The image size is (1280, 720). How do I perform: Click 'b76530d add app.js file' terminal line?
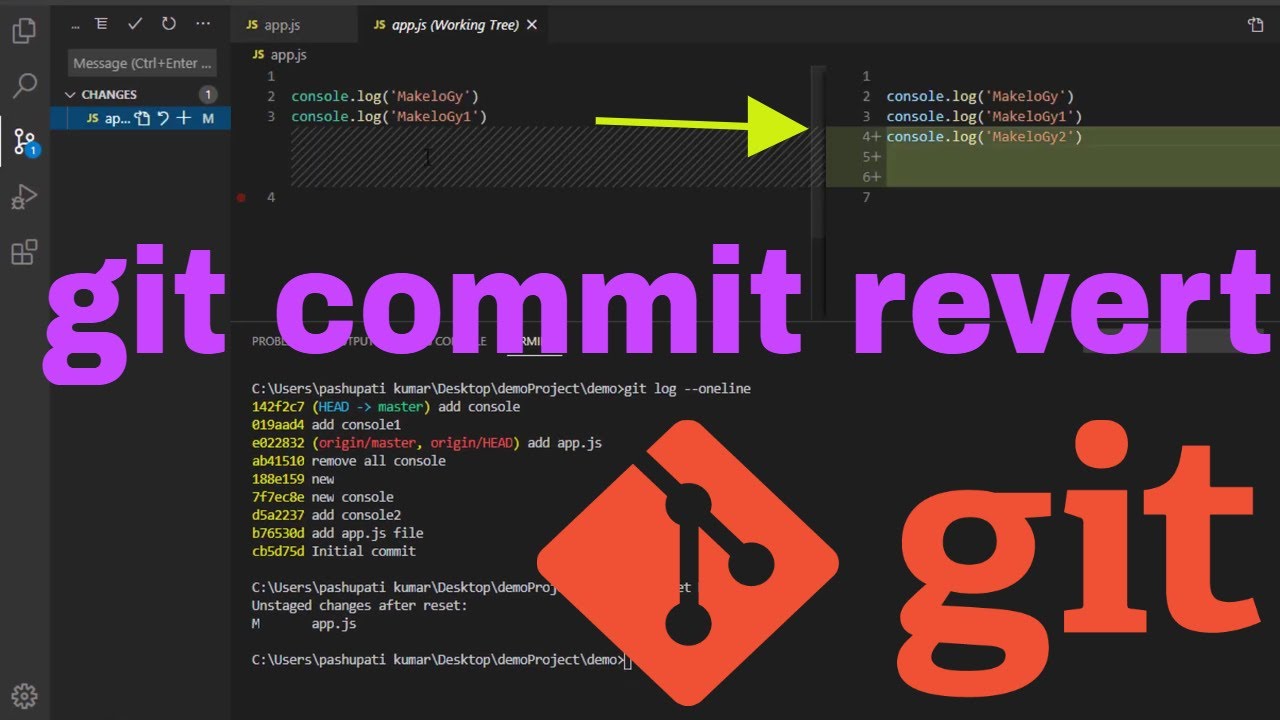pos(338,533)
